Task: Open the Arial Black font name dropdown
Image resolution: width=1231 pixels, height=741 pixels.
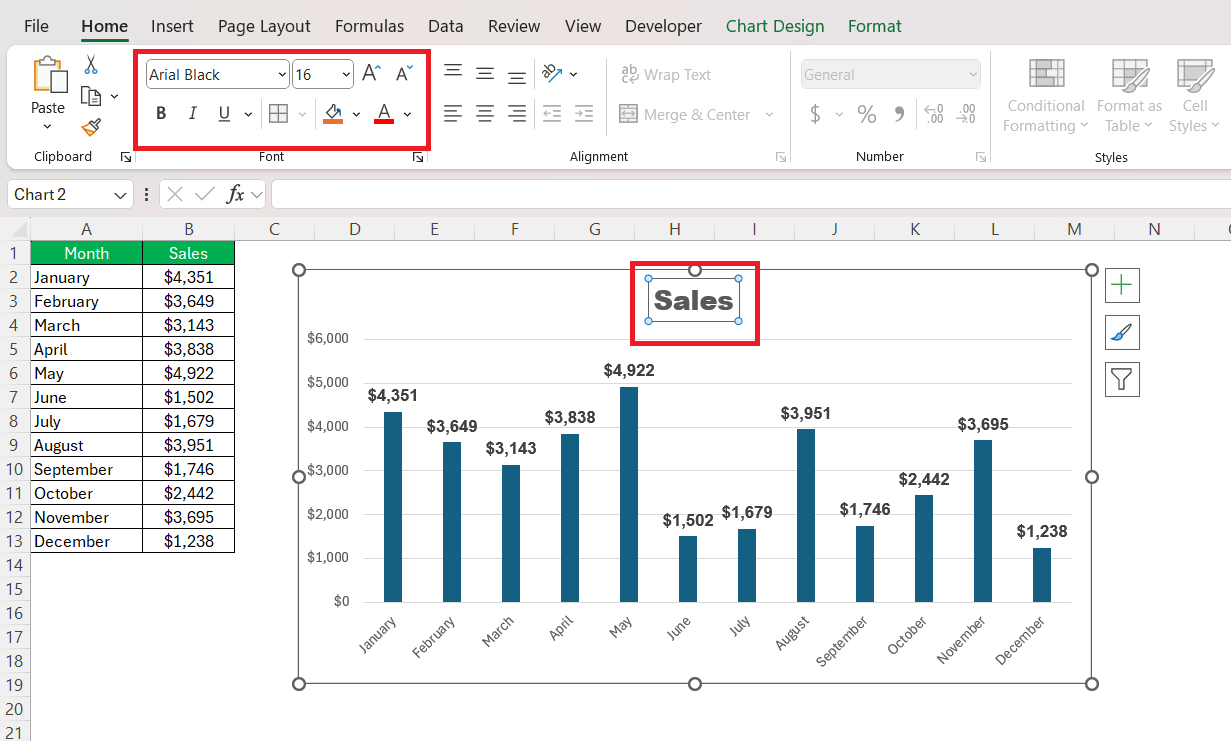Action: (280, 74)
